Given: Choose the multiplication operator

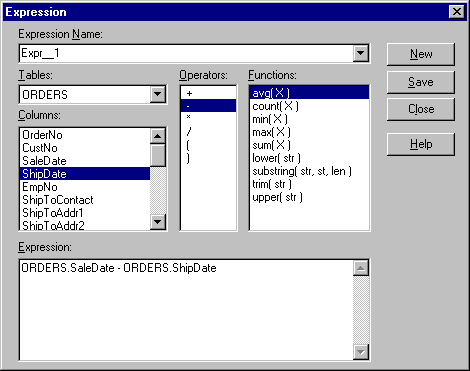Looking at the screenshot, I should click(208, 118).
